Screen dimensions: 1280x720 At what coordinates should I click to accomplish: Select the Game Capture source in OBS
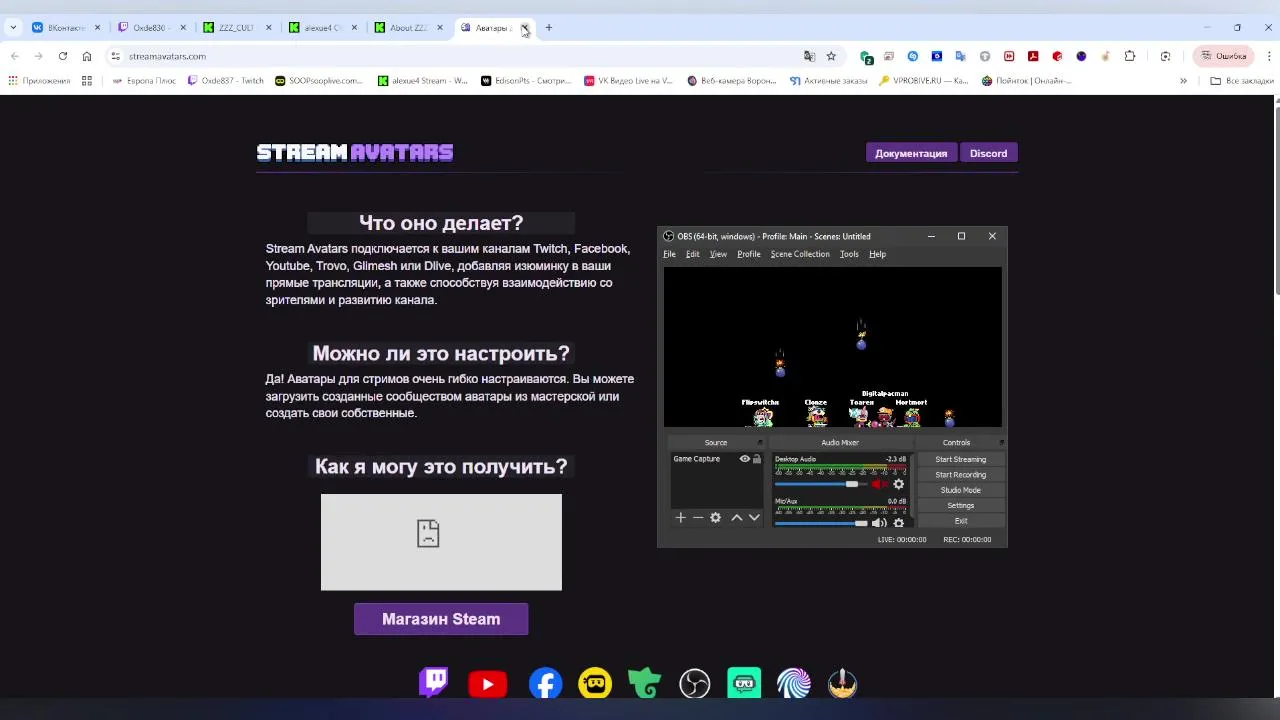(x=697, y=459)
